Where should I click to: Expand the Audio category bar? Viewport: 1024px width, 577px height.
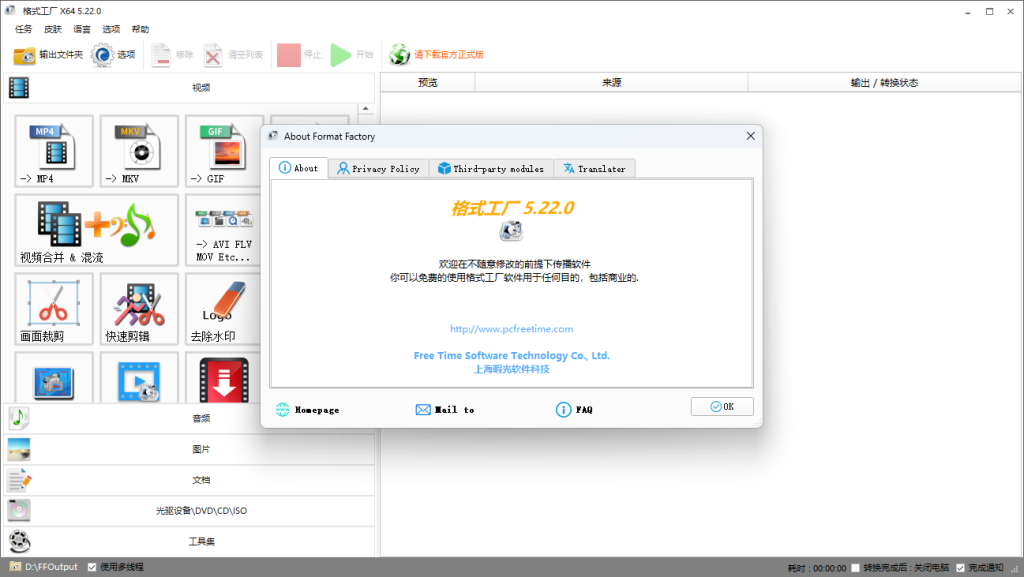coord(189,418)
